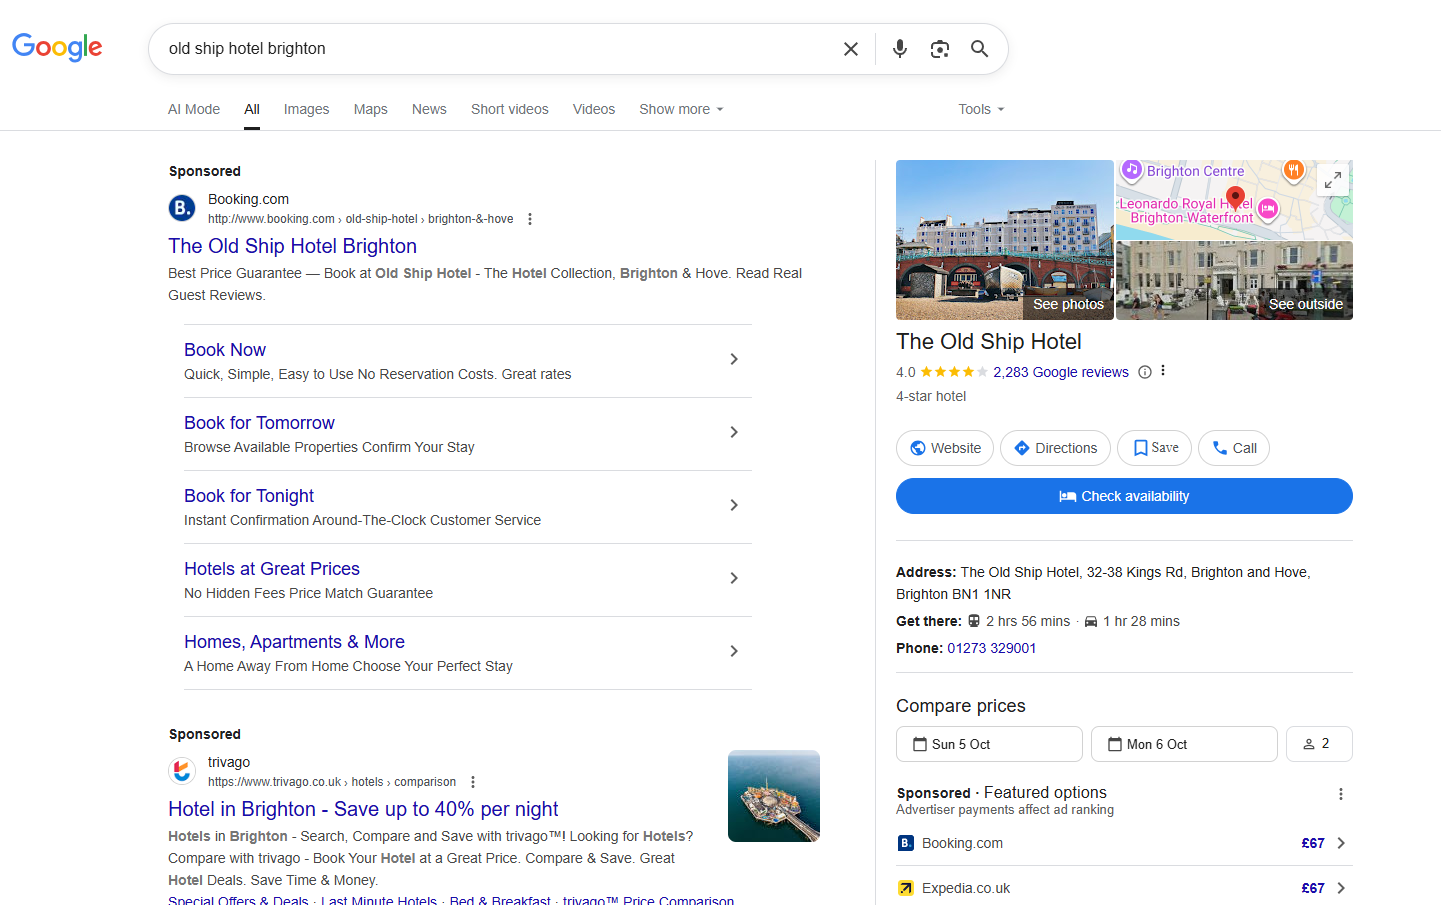Viewport: 1441px width, 905px height.
Task: Open the Featured options three-dot menu
Action: pyautogui.click(x=1340, y=794)
